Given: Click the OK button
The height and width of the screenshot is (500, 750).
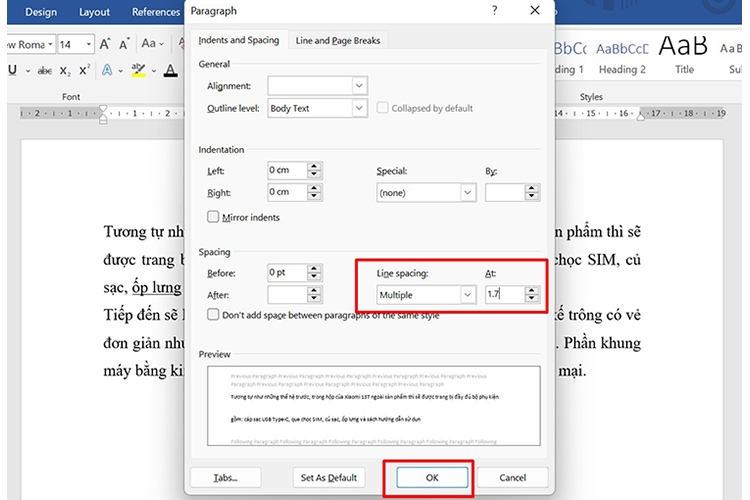Looking at the screenshot, I should pos(432,478).
